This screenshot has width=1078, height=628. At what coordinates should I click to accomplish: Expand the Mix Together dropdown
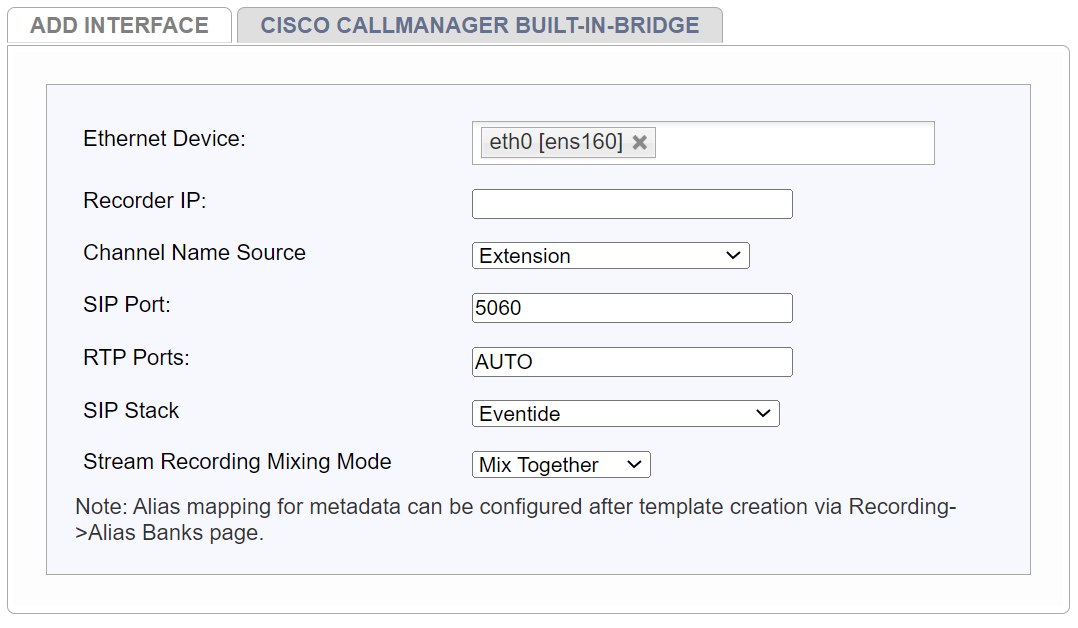click(x=560, y=464)
